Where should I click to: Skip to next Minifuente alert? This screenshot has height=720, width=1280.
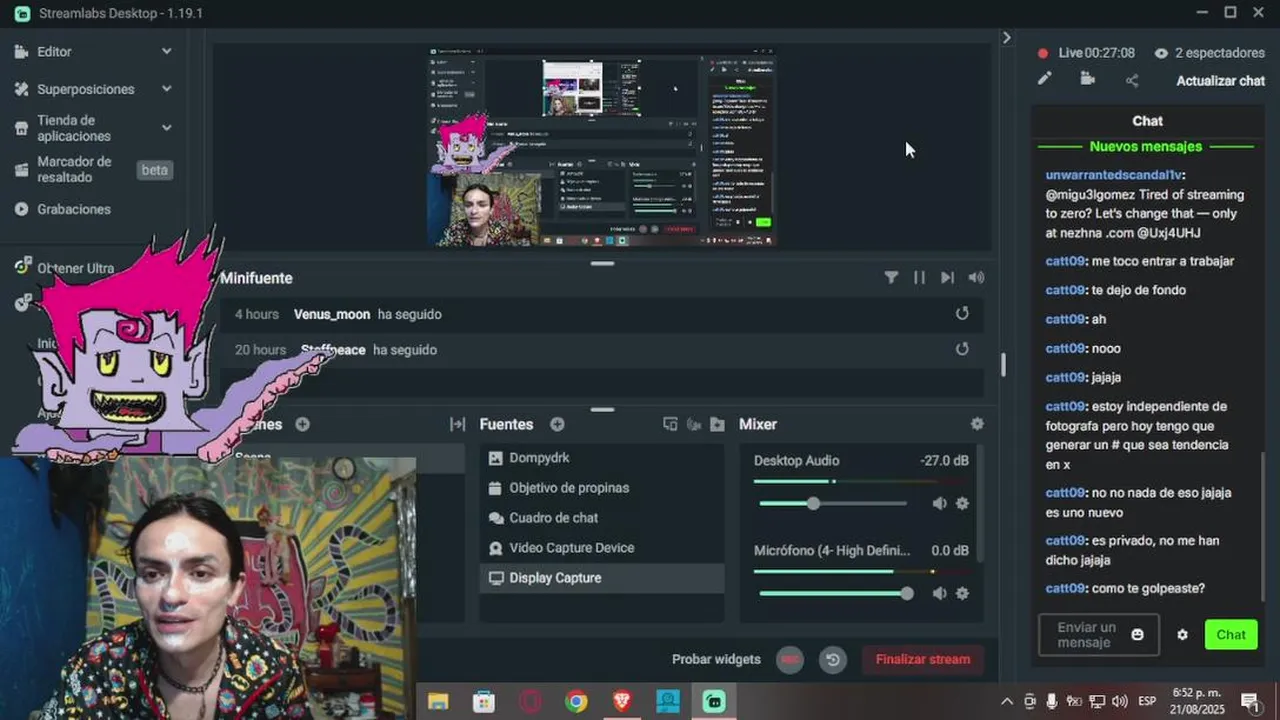tap(947, 278)
